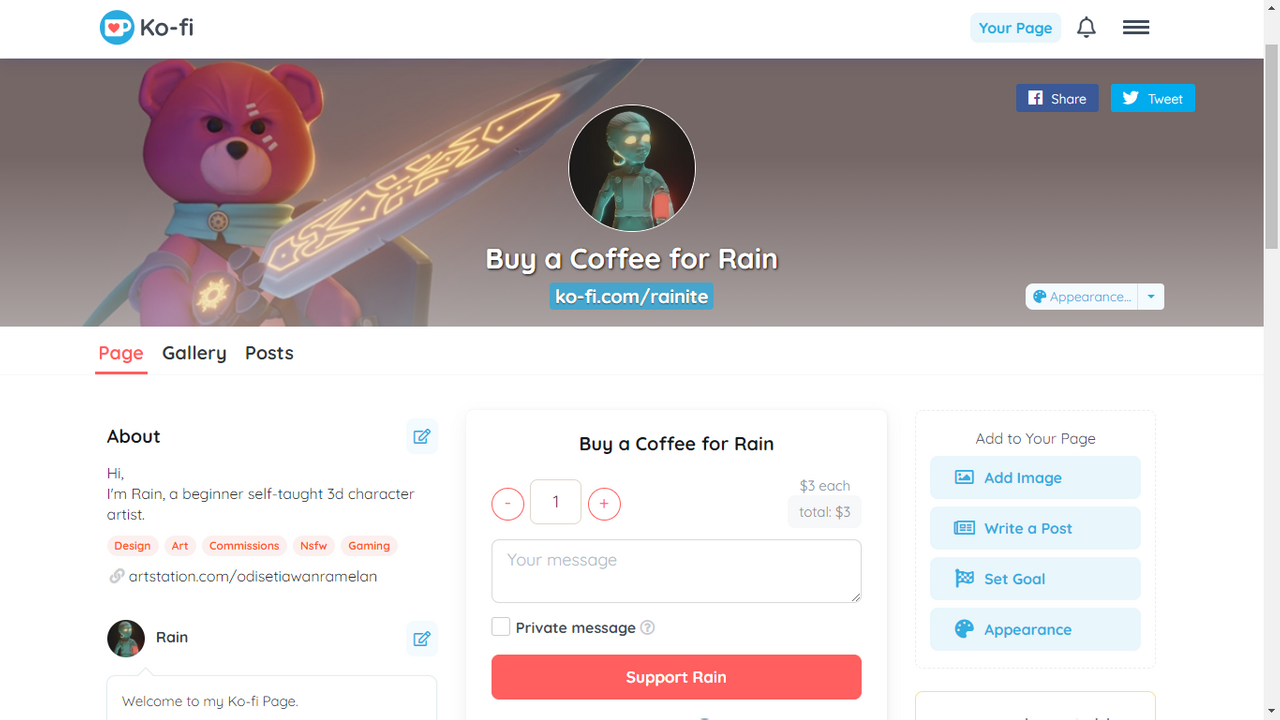Image resolution: width=1280 pixels, height=720 pixels.
Task: Edit the About section
Action: 422,437
